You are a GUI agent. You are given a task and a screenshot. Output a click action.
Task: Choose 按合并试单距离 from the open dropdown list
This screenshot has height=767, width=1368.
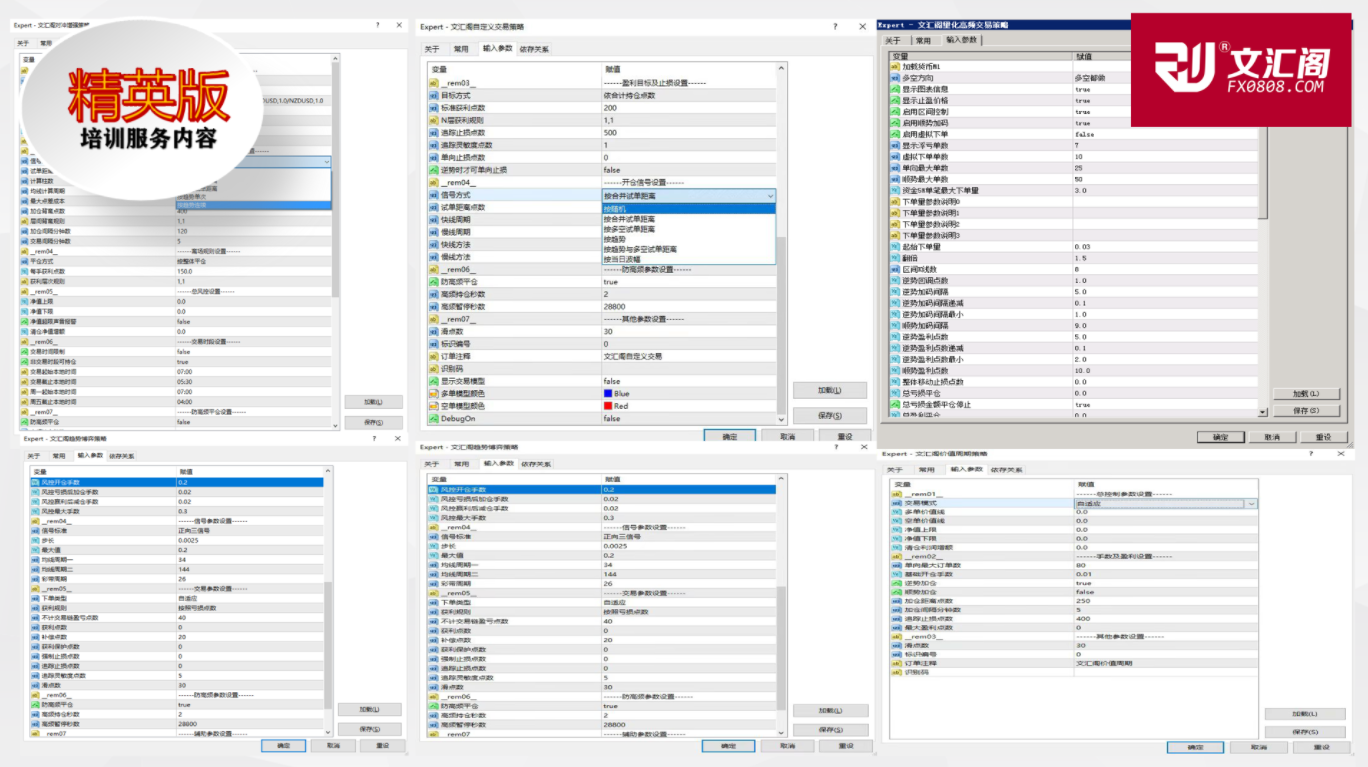688,218
